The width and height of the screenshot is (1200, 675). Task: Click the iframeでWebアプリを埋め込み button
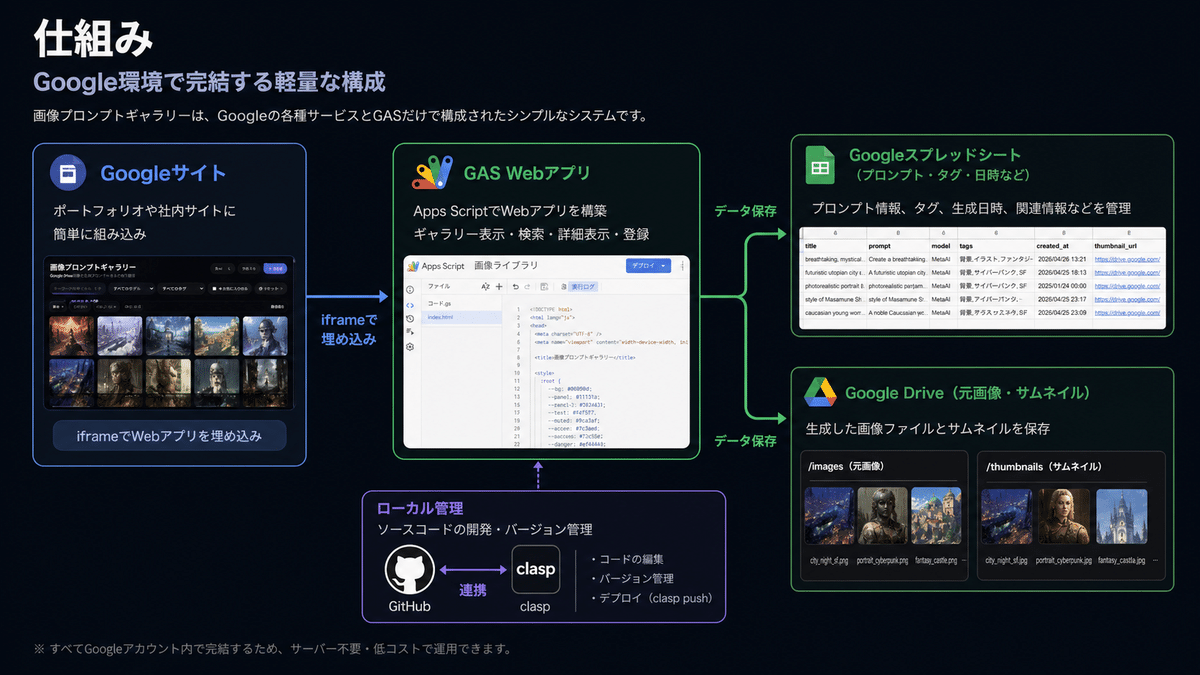(x=168, y=435)
